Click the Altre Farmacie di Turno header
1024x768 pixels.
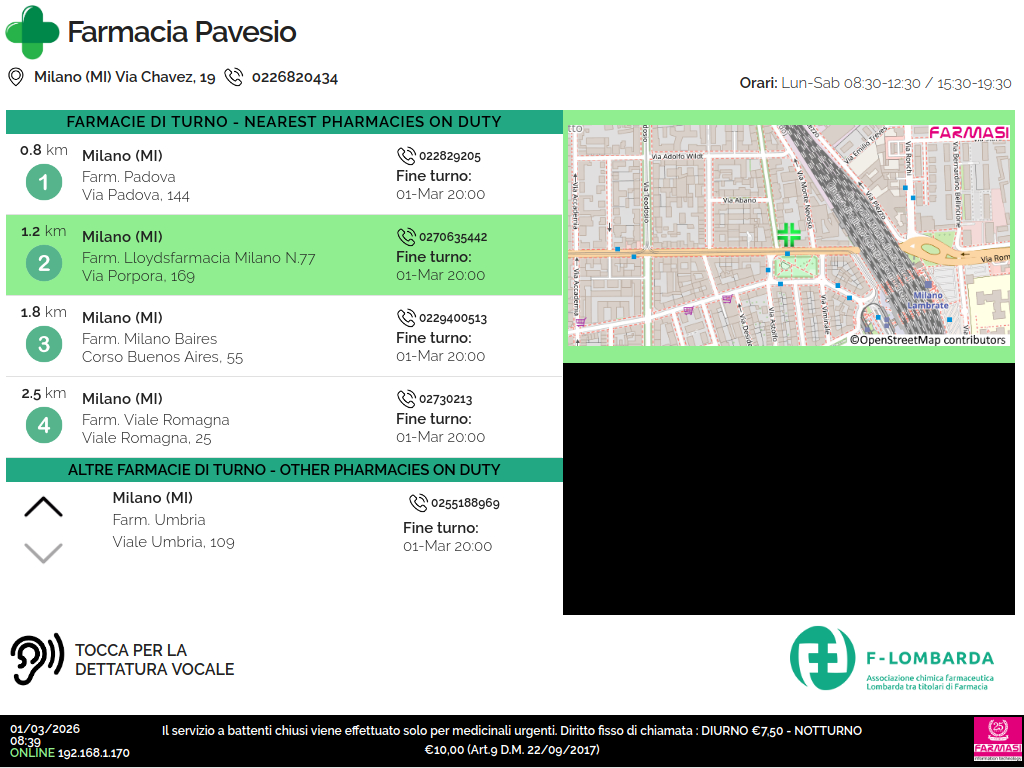pyautogui.click(x=284, y=470)
